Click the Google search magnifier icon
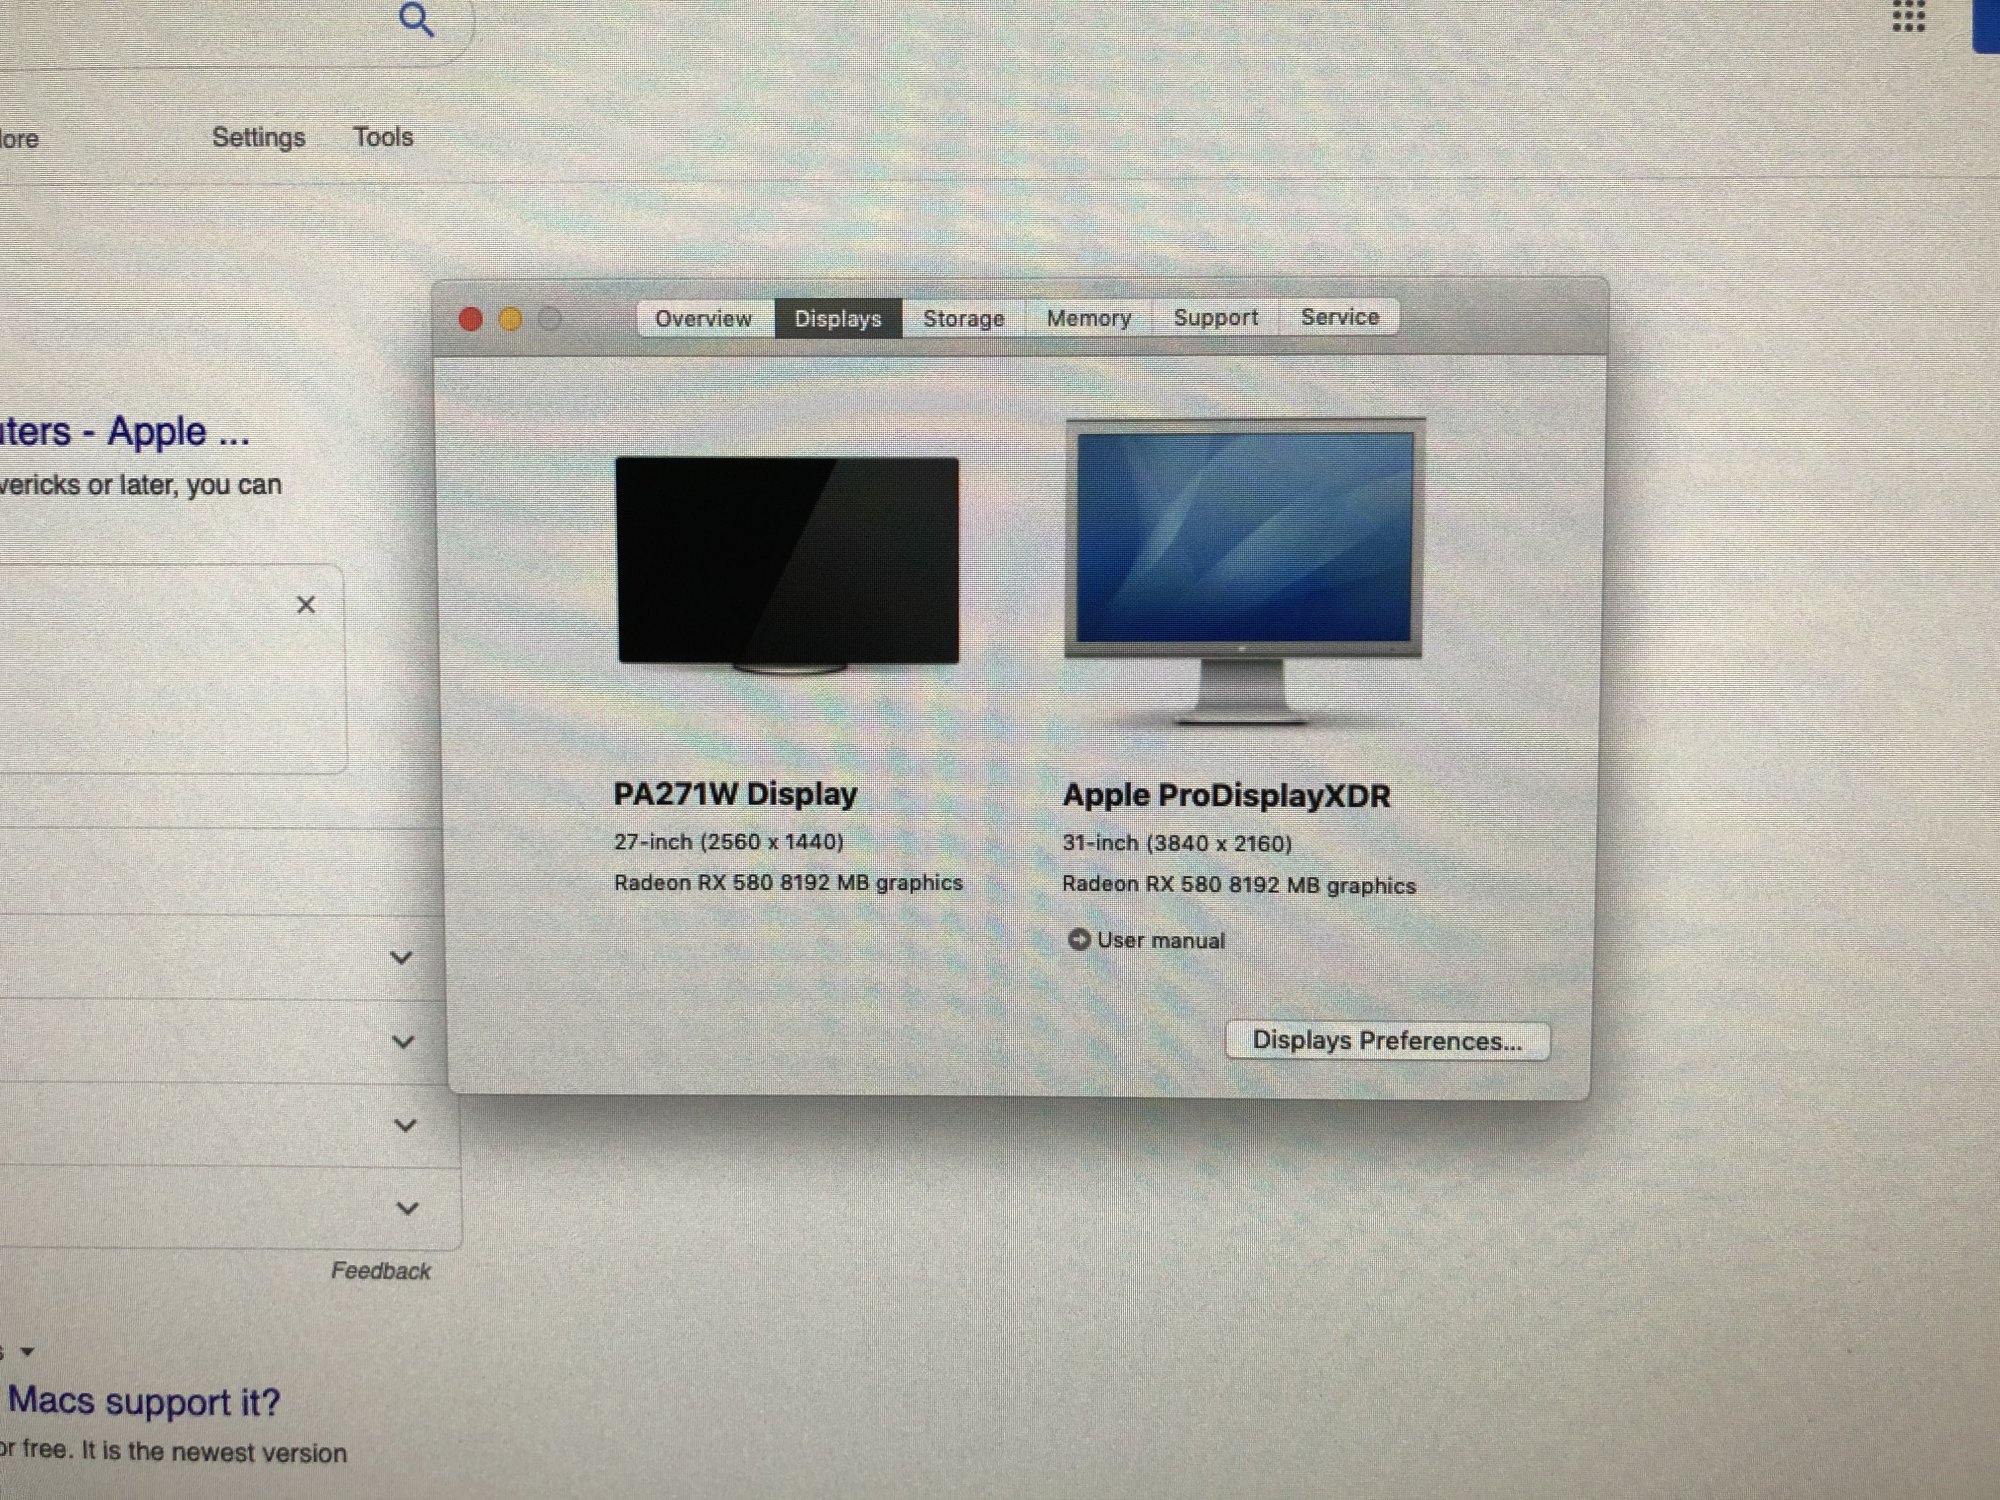 pyautogui.click(x=417, y=19)
